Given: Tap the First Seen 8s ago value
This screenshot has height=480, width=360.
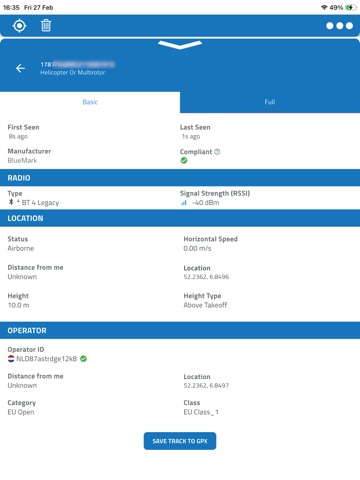Looking at the screenshot, I should coord(18,136).
